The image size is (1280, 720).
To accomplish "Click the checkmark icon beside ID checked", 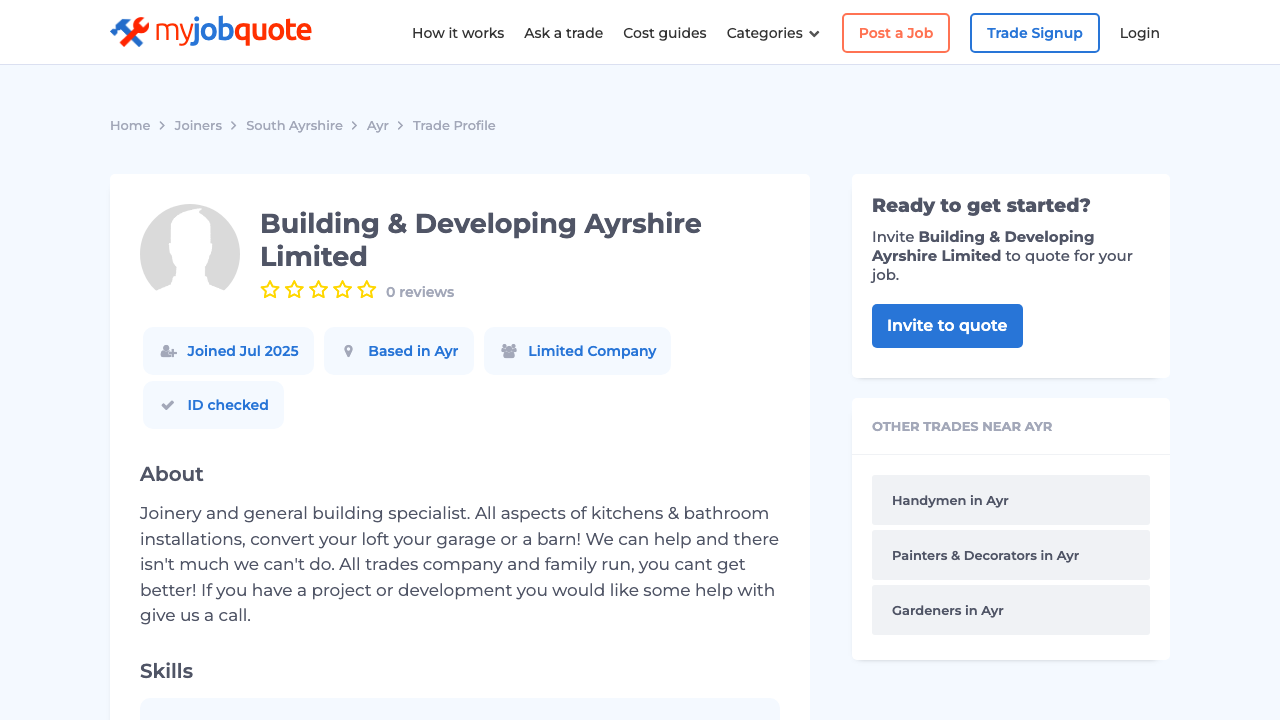I will (x=165, y=404).
